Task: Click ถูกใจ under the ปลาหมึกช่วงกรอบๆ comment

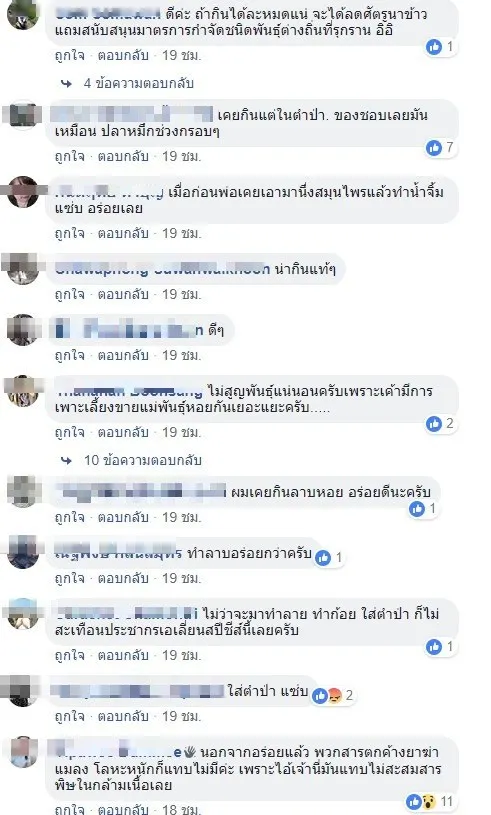Action: [x=70, y=156]
